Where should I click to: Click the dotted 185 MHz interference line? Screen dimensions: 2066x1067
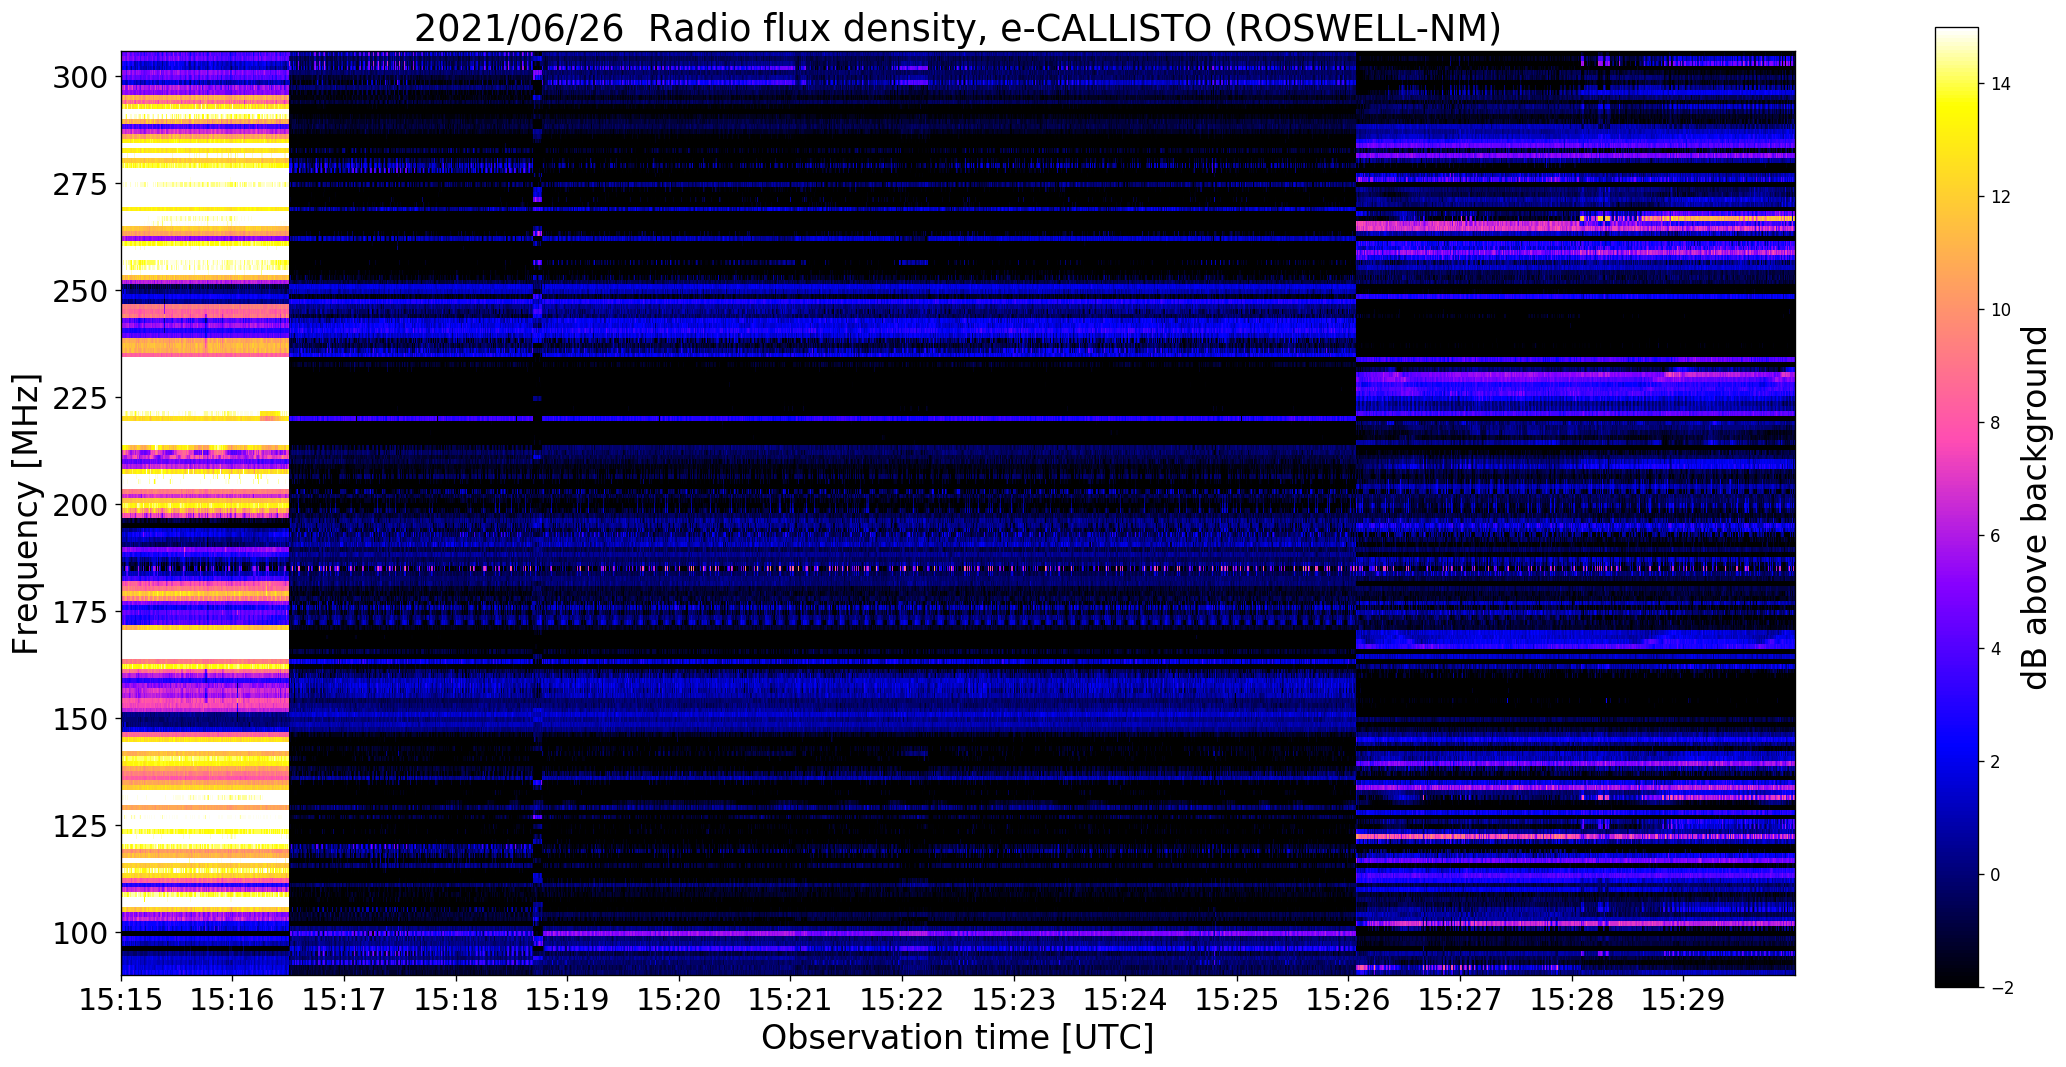[958, 568]
